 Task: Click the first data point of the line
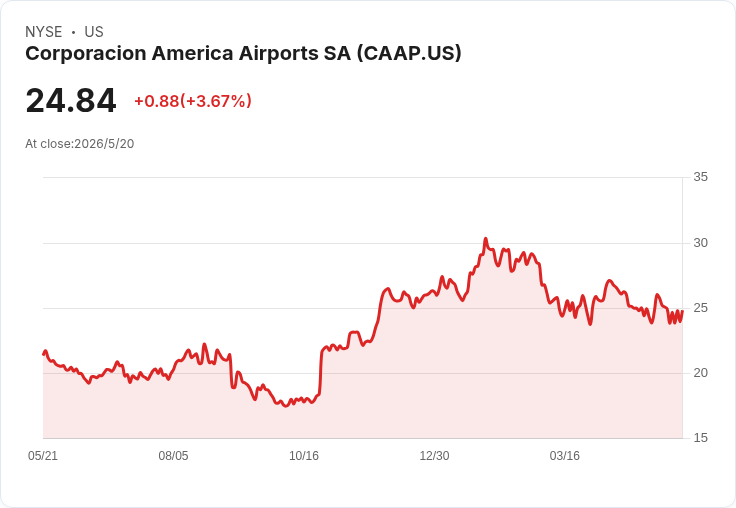(44, 354)
